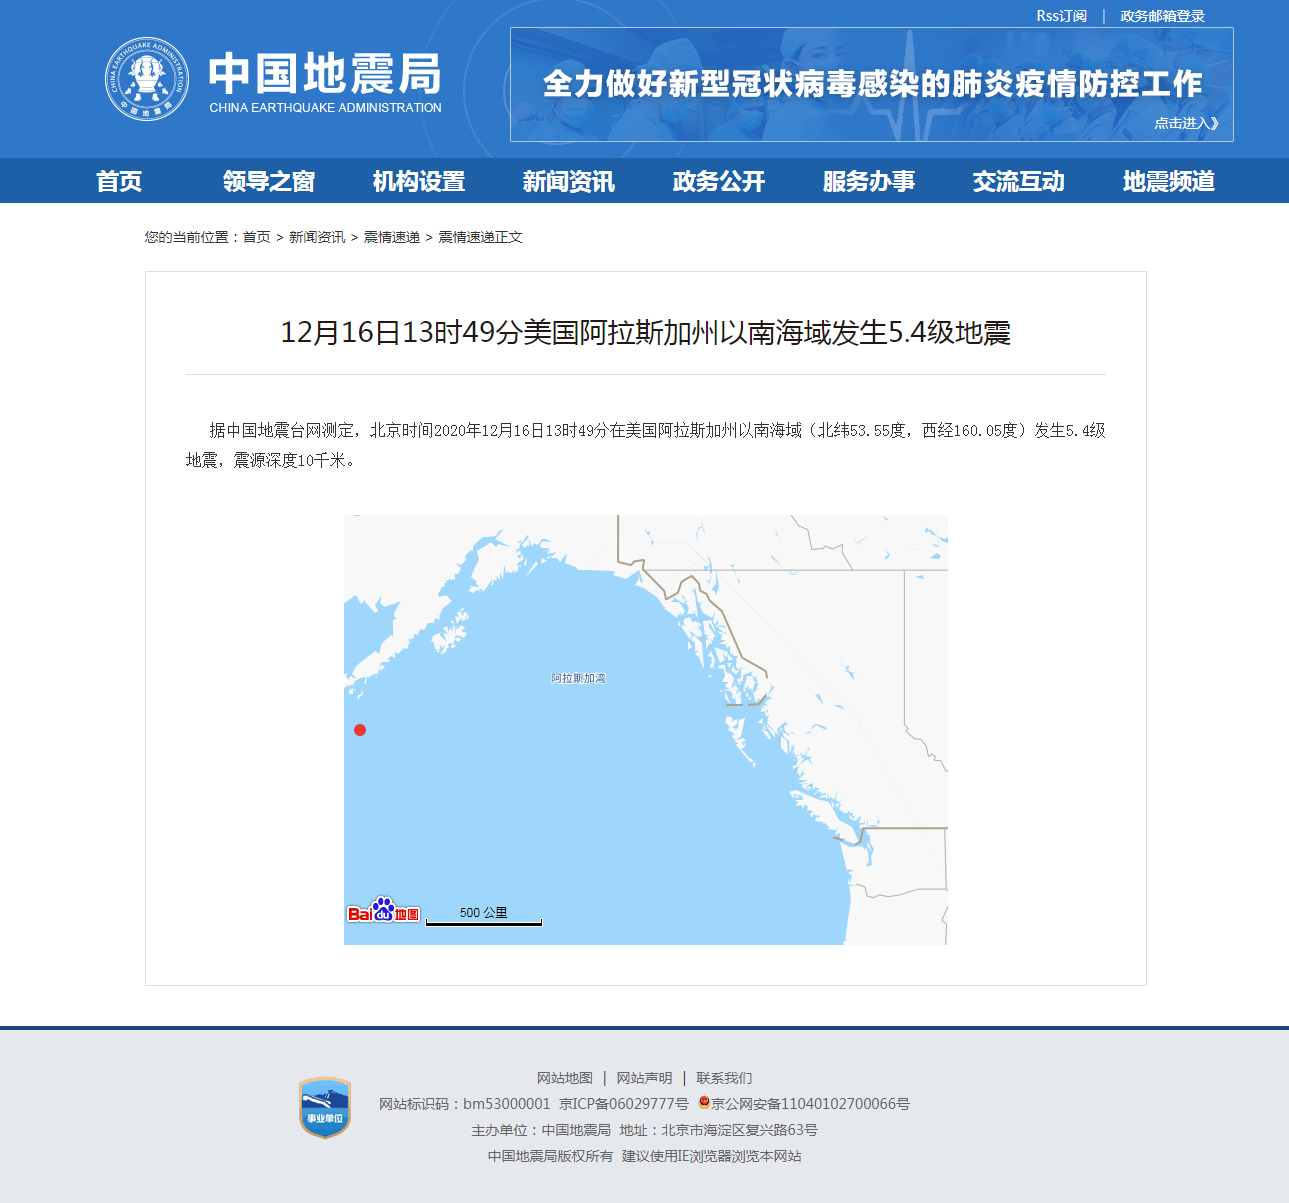This screenshot has height=1203, width=1289.
Task: Click the China Earthquake Administration emblem logo
Action: (147, 79)
